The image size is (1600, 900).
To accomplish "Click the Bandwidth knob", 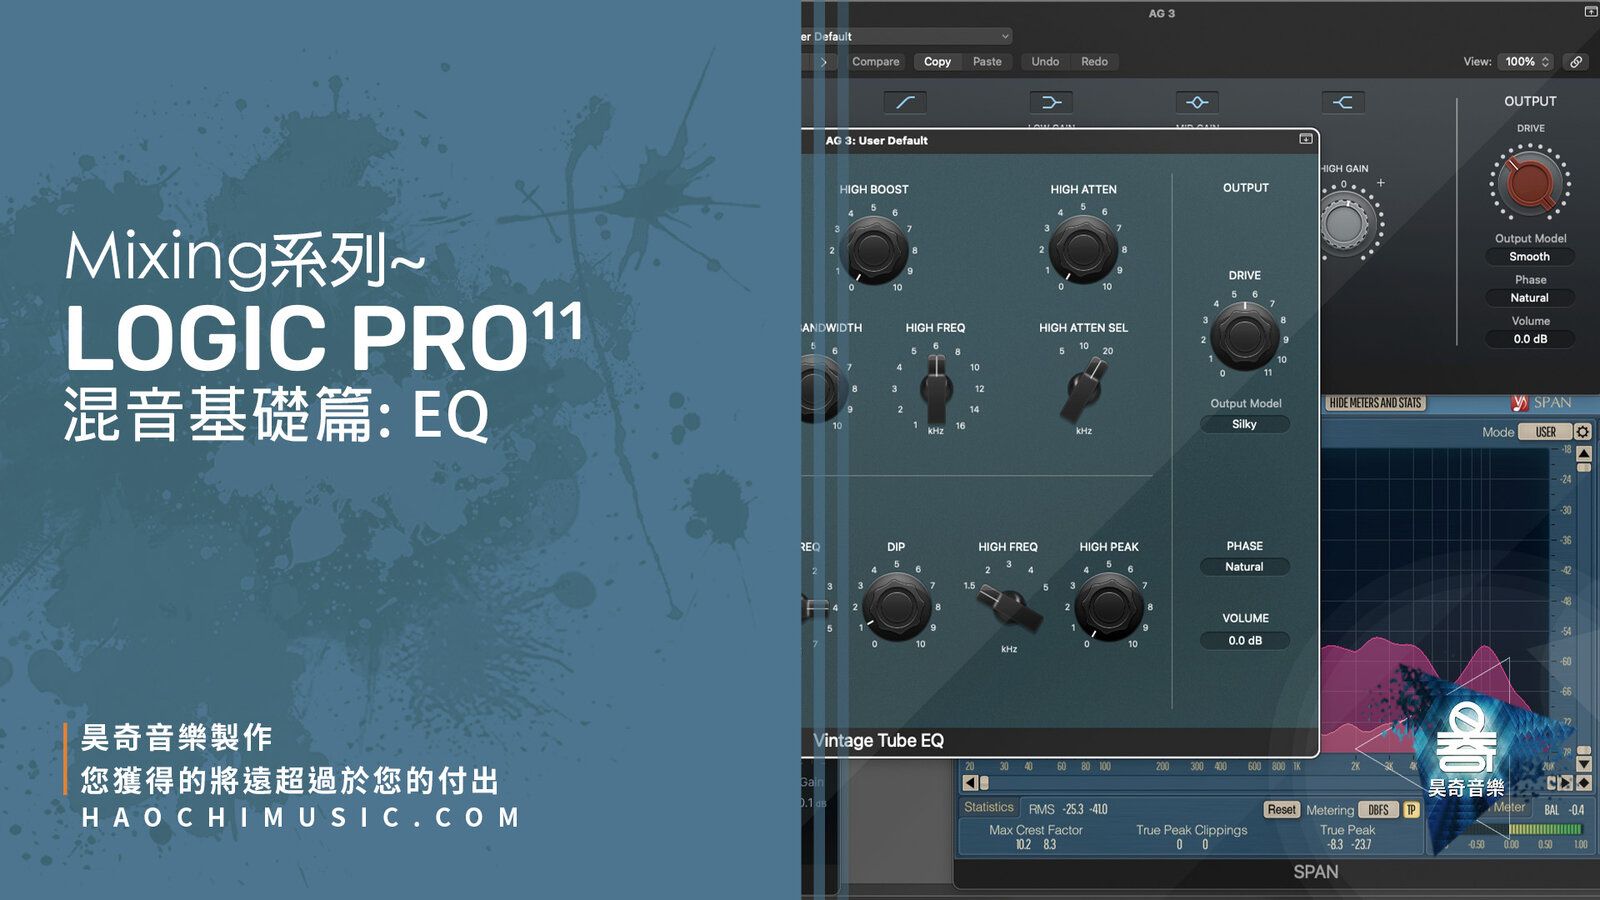I will click(821, 388).
